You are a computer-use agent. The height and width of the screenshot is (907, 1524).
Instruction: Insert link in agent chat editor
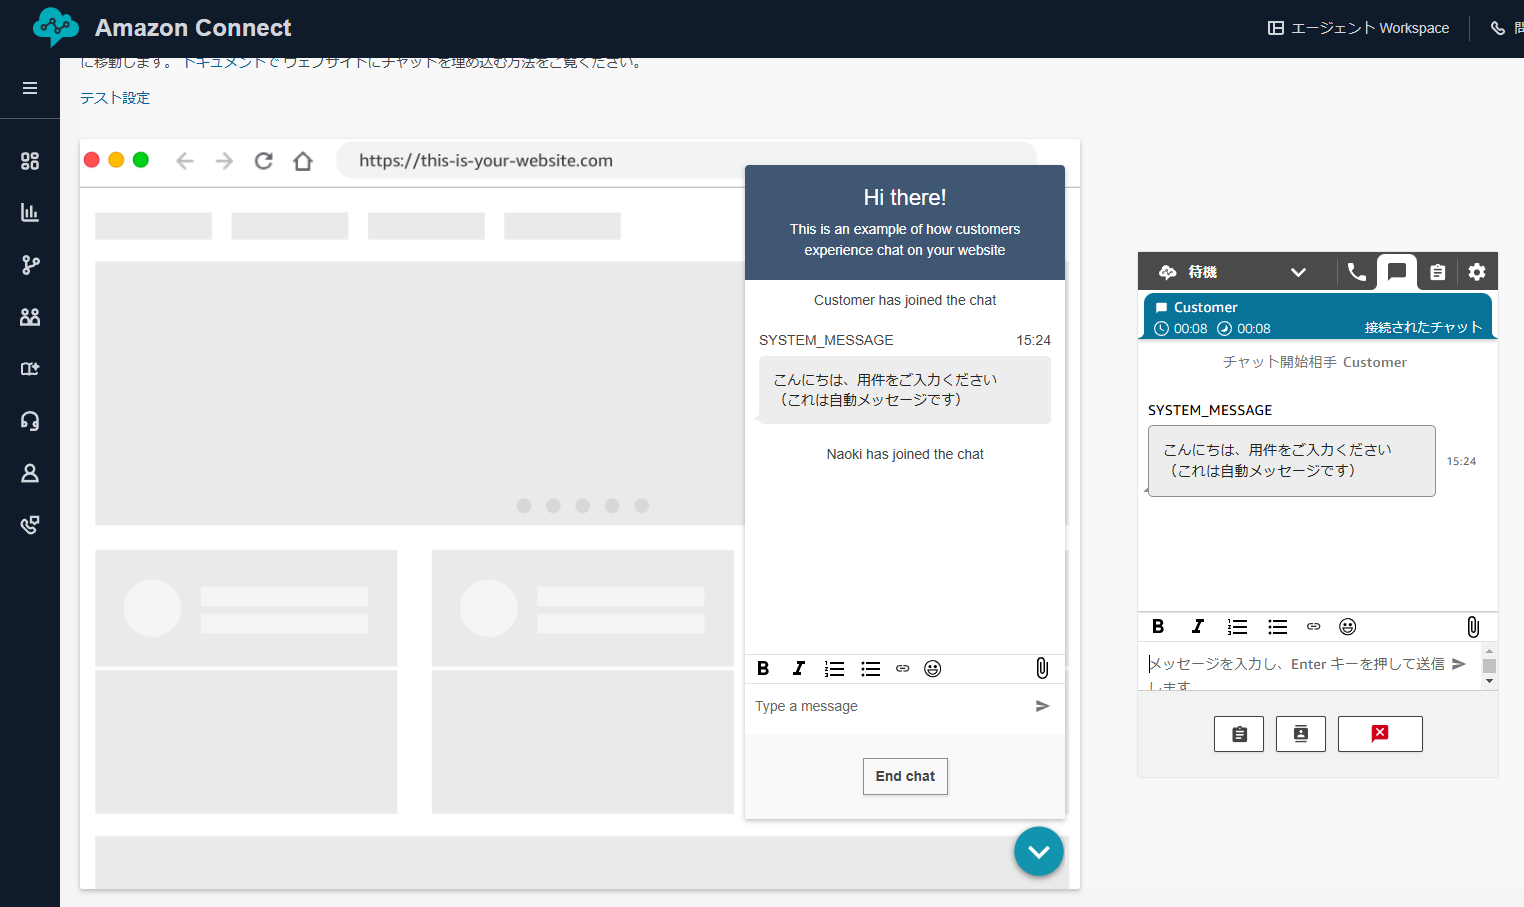click(x=1314, y=627)
